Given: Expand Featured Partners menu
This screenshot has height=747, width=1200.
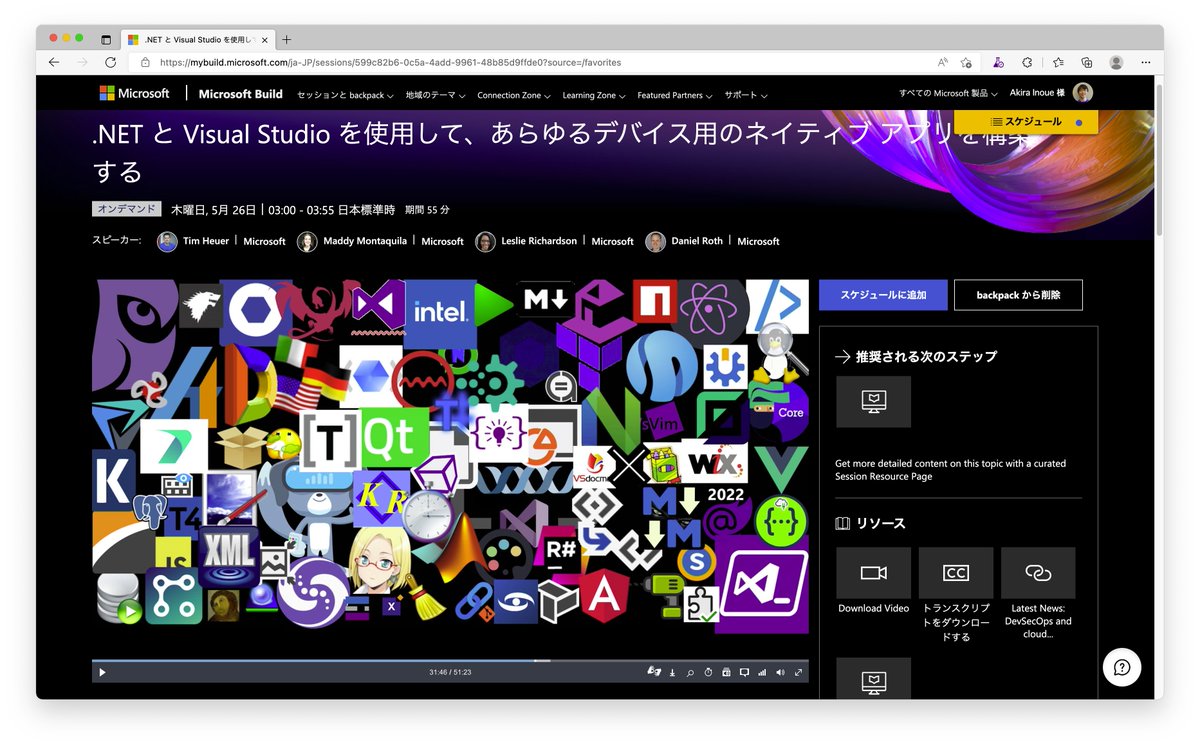Looking at the screenshot, I should click(x=674, y=95).
